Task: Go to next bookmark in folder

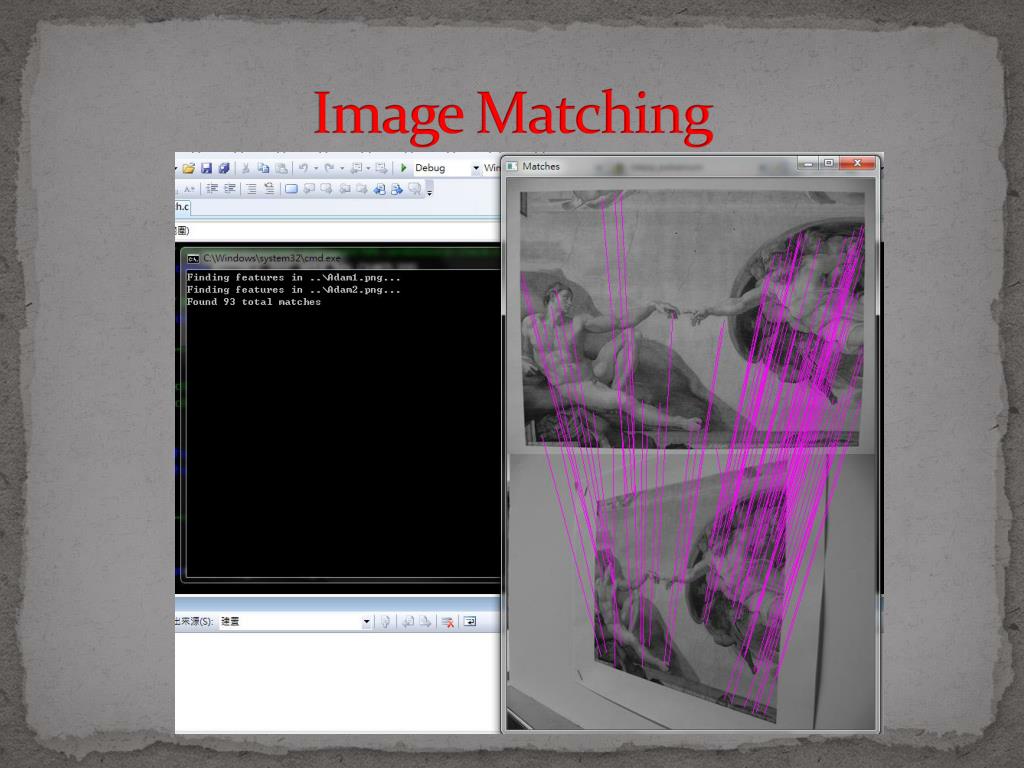Action: 361,189
